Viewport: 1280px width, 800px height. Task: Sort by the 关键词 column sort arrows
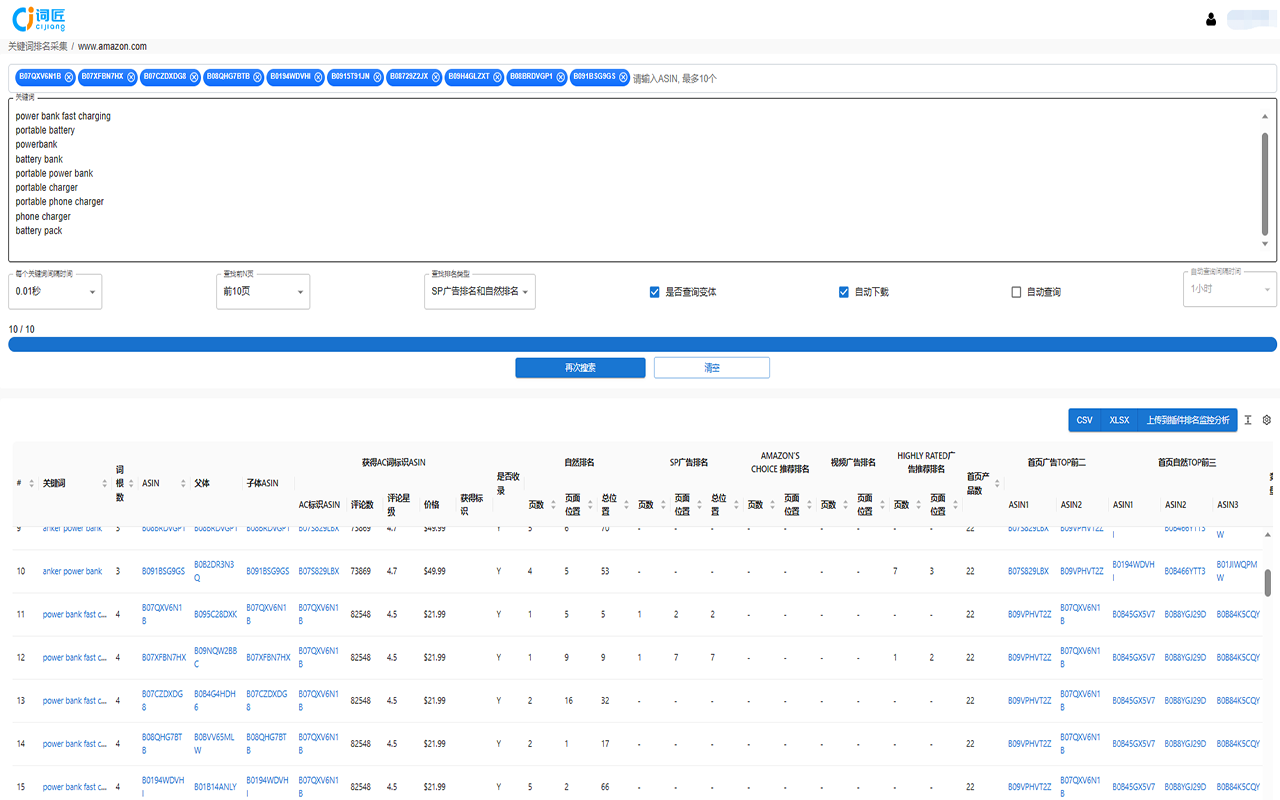point(105,484)
